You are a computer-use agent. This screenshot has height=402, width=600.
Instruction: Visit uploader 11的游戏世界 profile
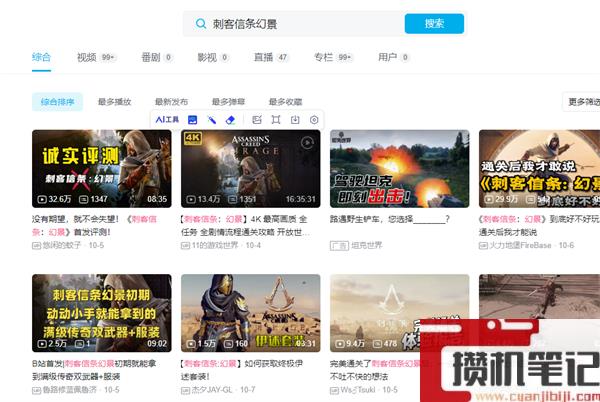(215, 245)
